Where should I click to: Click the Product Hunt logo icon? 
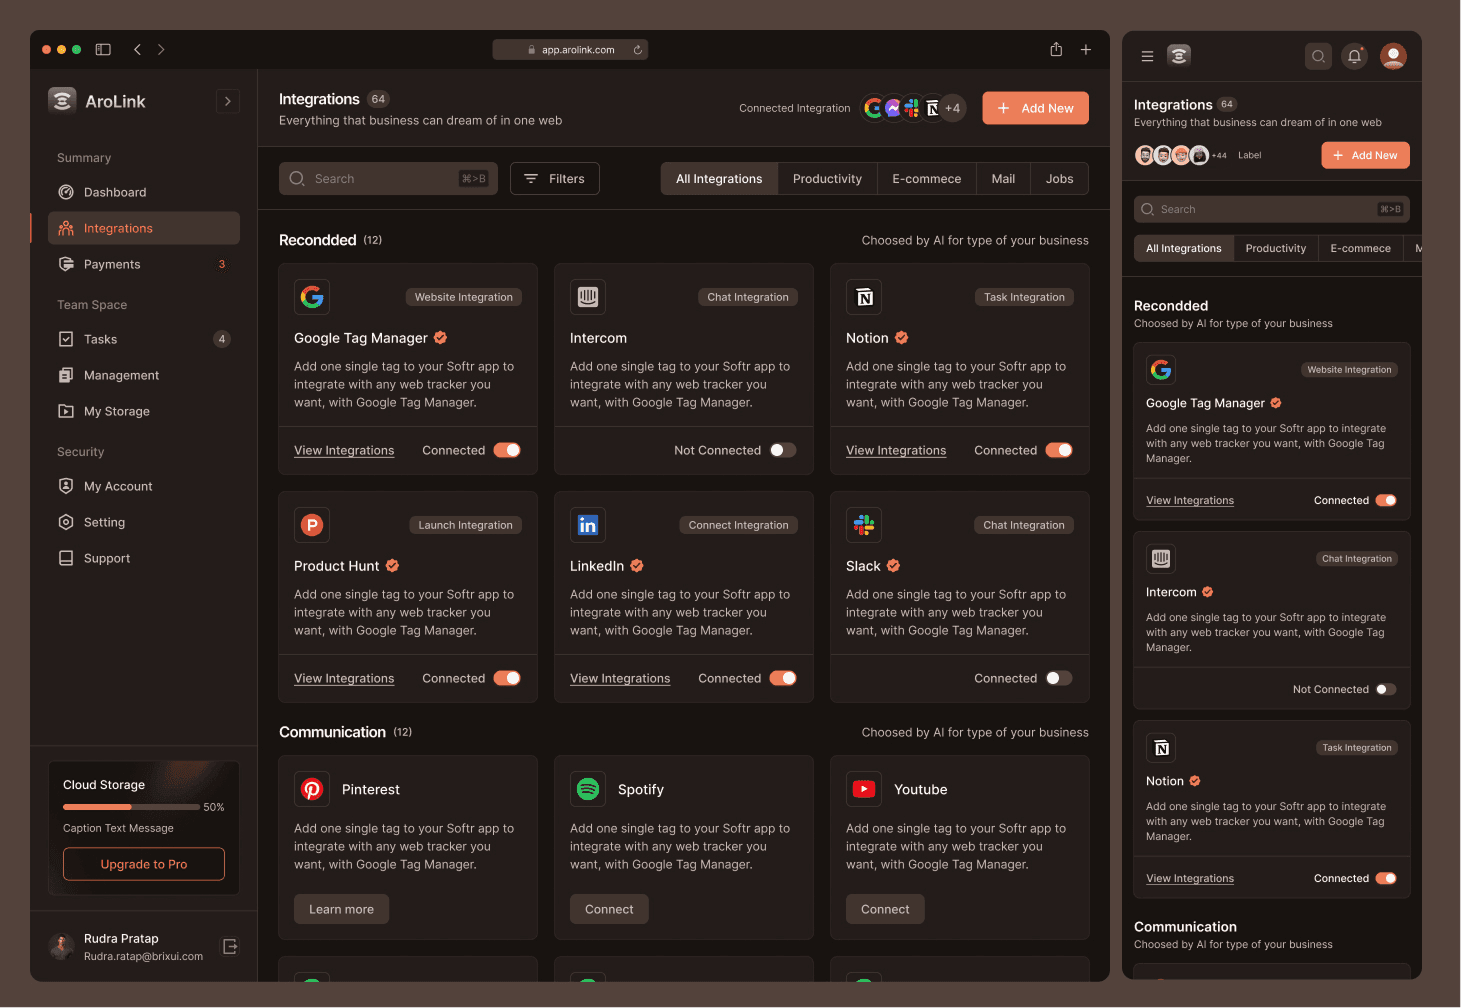pyautogui.click(x=312, y=525)
